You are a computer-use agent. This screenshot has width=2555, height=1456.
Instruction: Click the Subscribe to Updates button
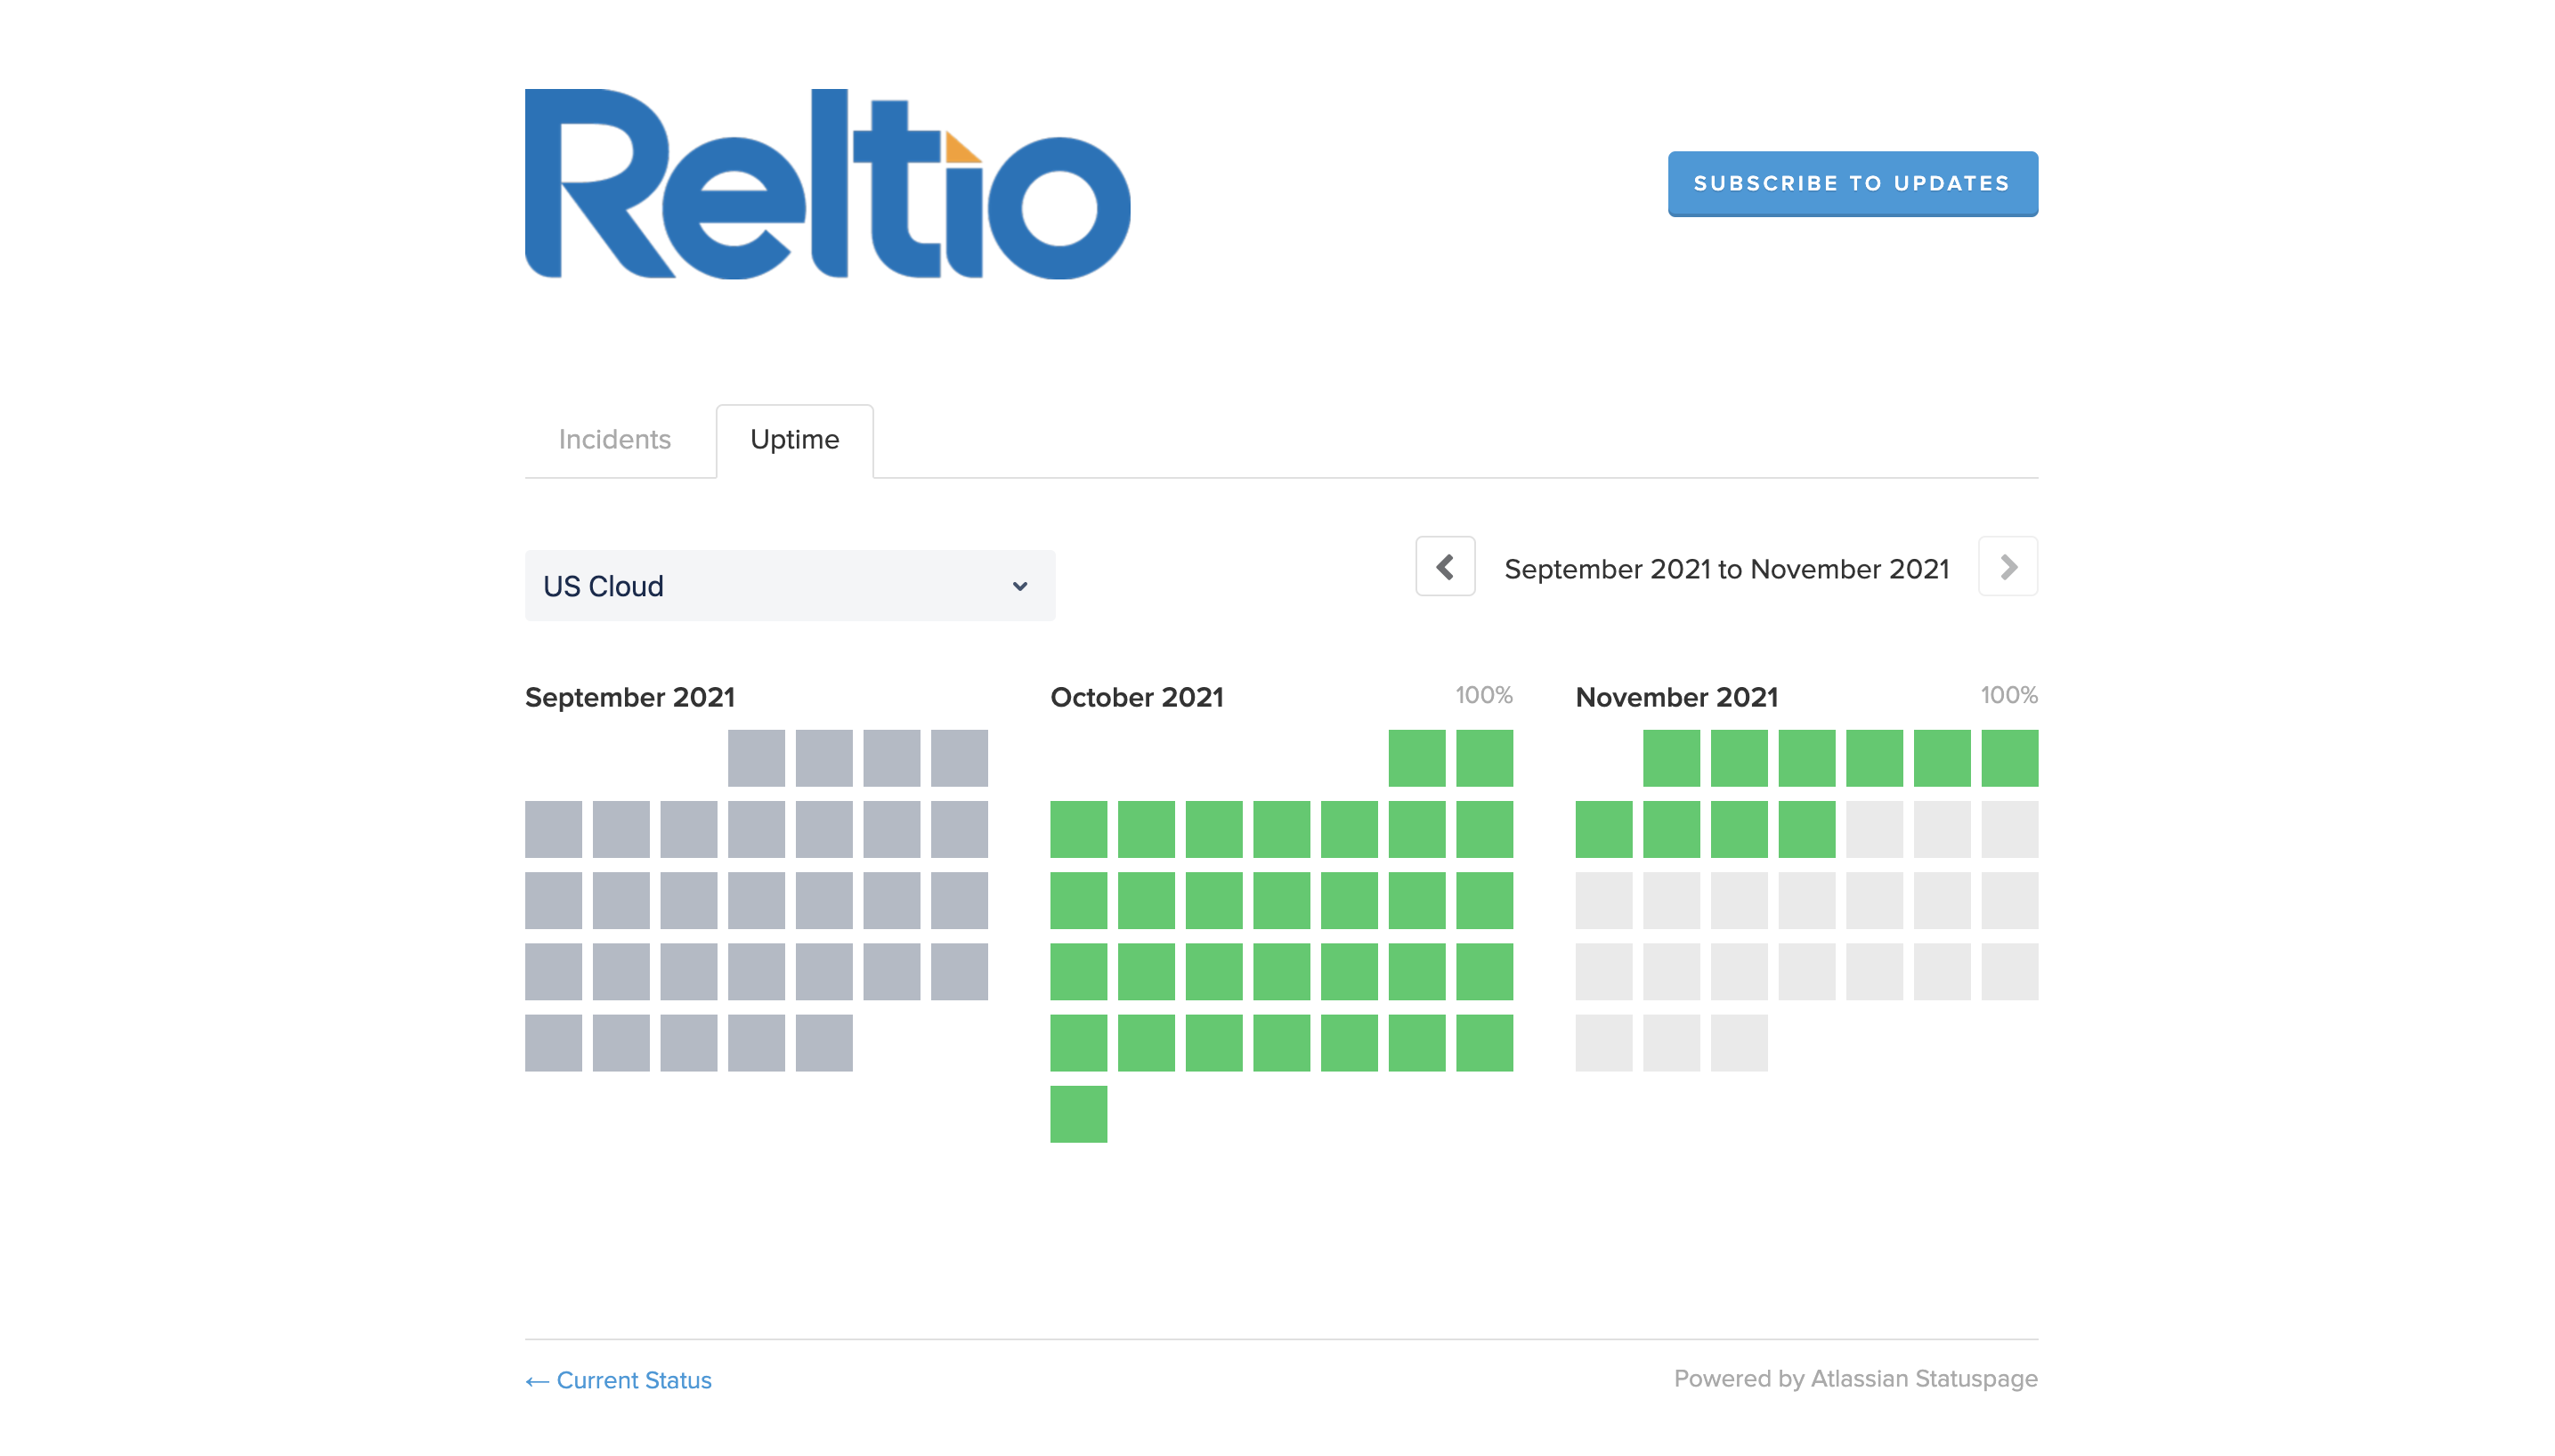(x=1852, y=183)
